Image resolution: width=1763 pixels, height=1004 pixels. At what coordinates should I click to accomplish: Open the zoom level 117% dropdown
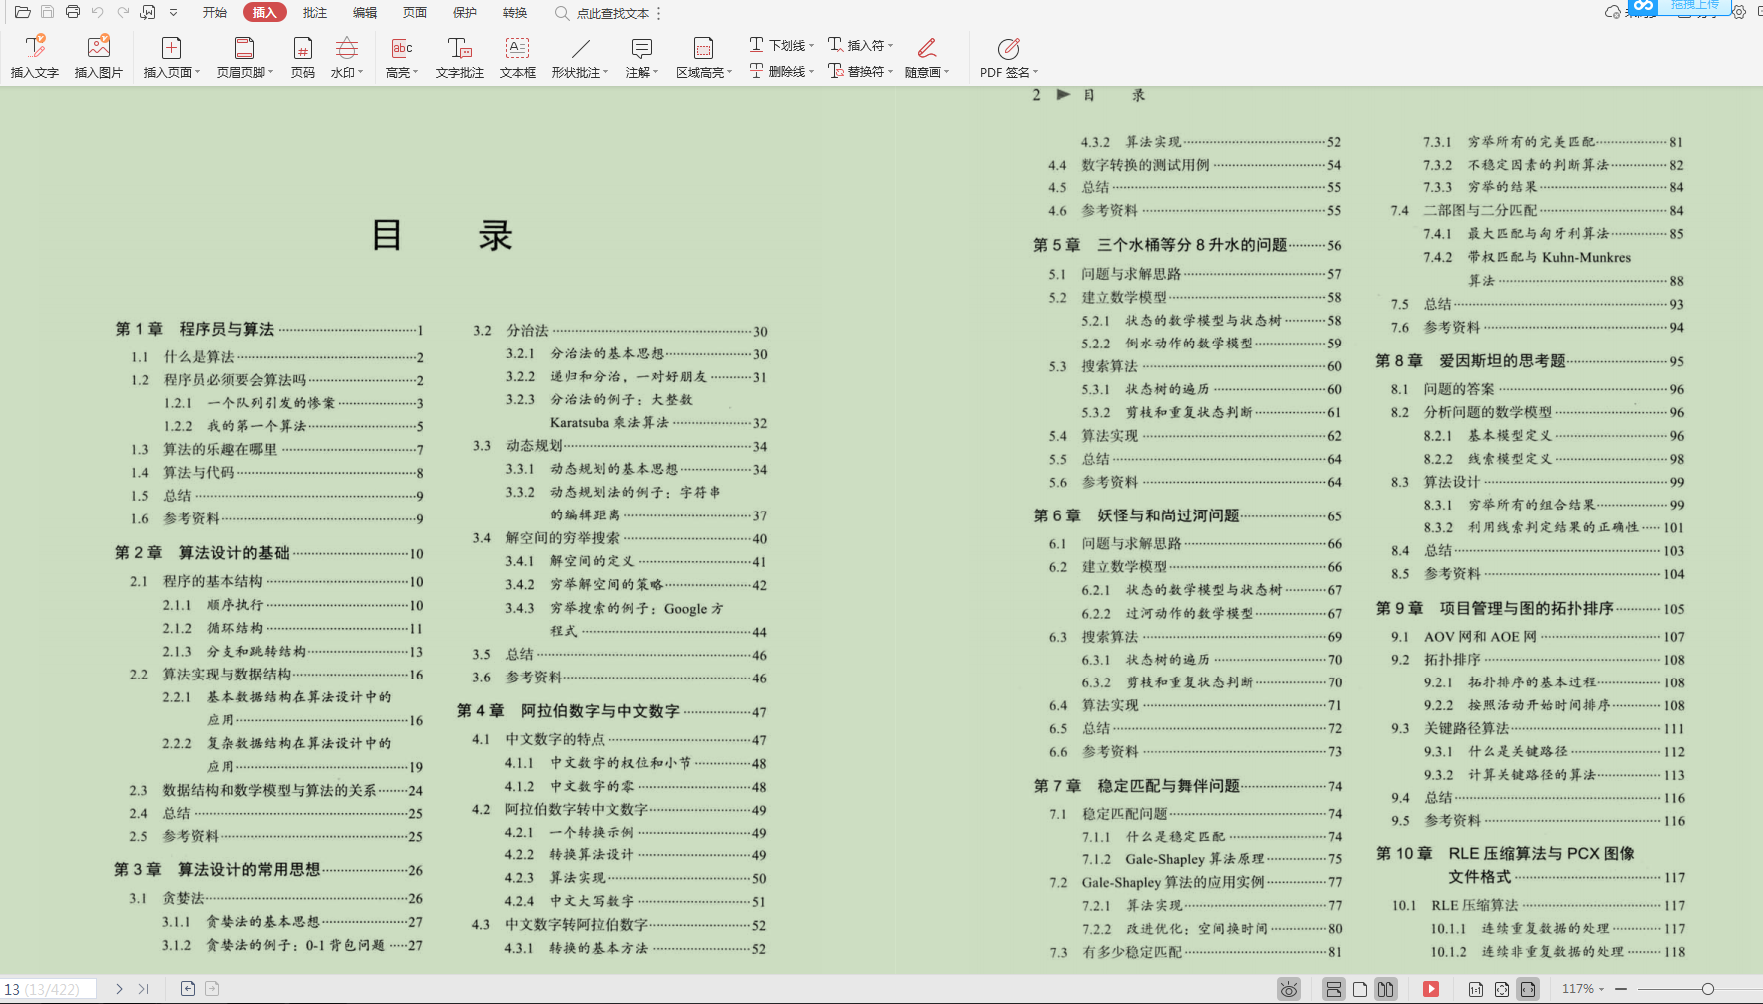[1585, 988]
